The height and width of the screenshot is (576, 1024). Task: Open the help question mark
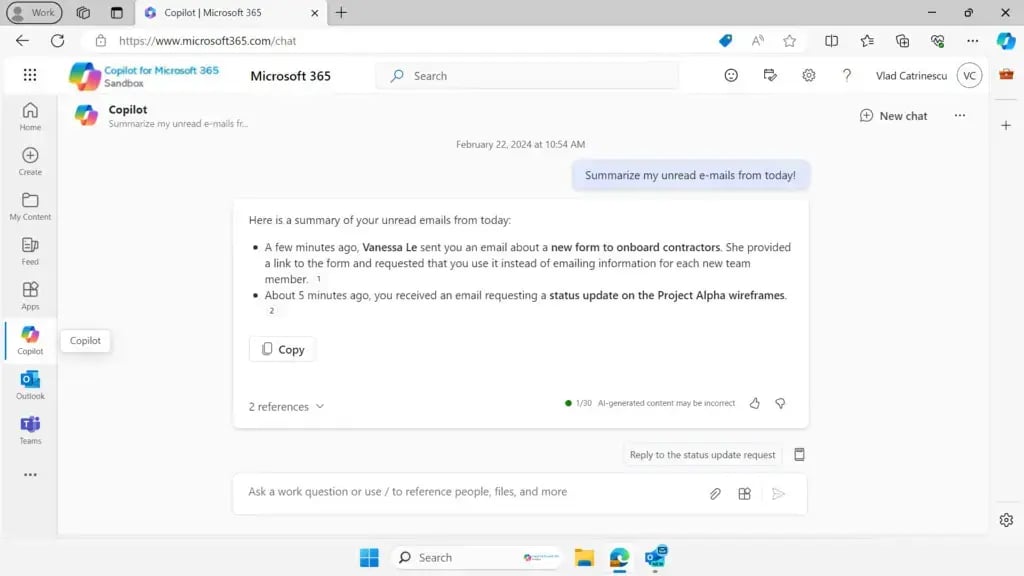[x=846, y=75]
